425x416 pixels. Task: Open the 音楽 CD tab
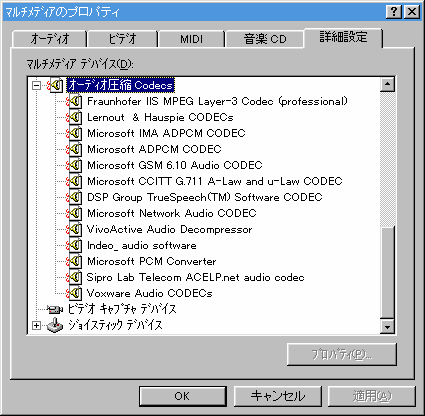pos(265,39)
